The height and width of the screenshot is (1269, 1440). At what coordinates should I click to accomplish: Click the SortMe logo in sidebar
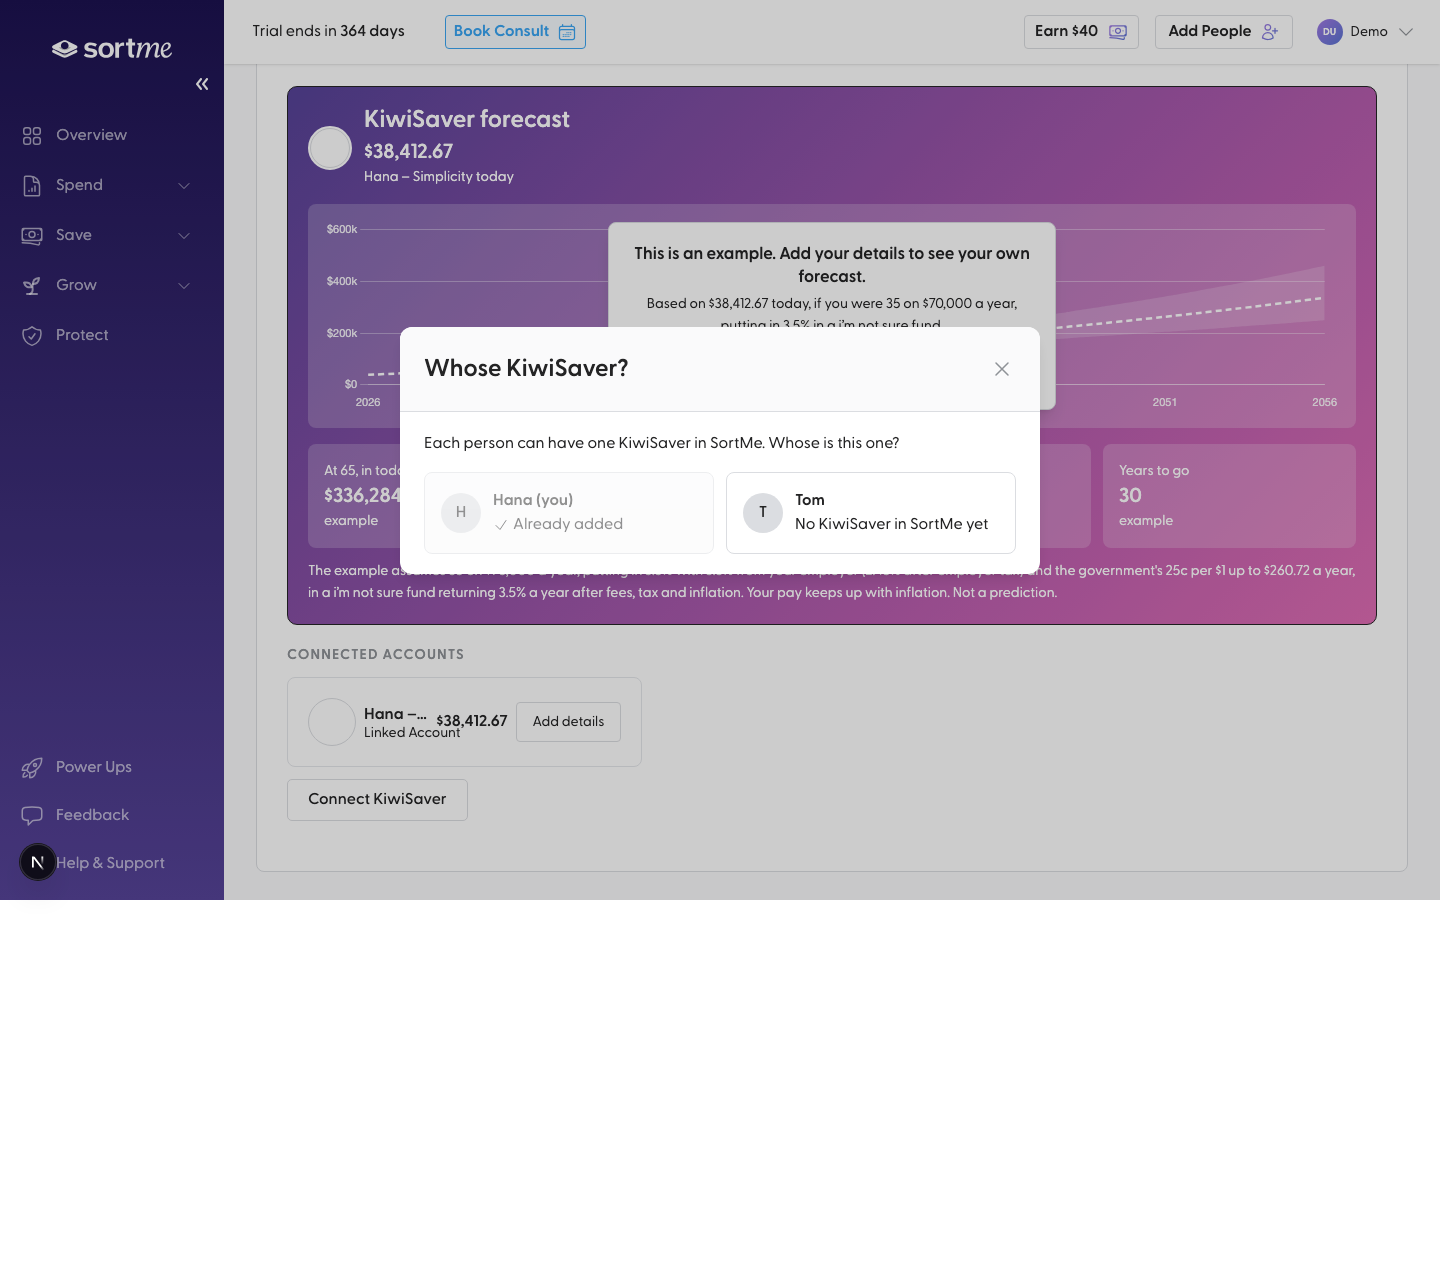coord(112,48)
